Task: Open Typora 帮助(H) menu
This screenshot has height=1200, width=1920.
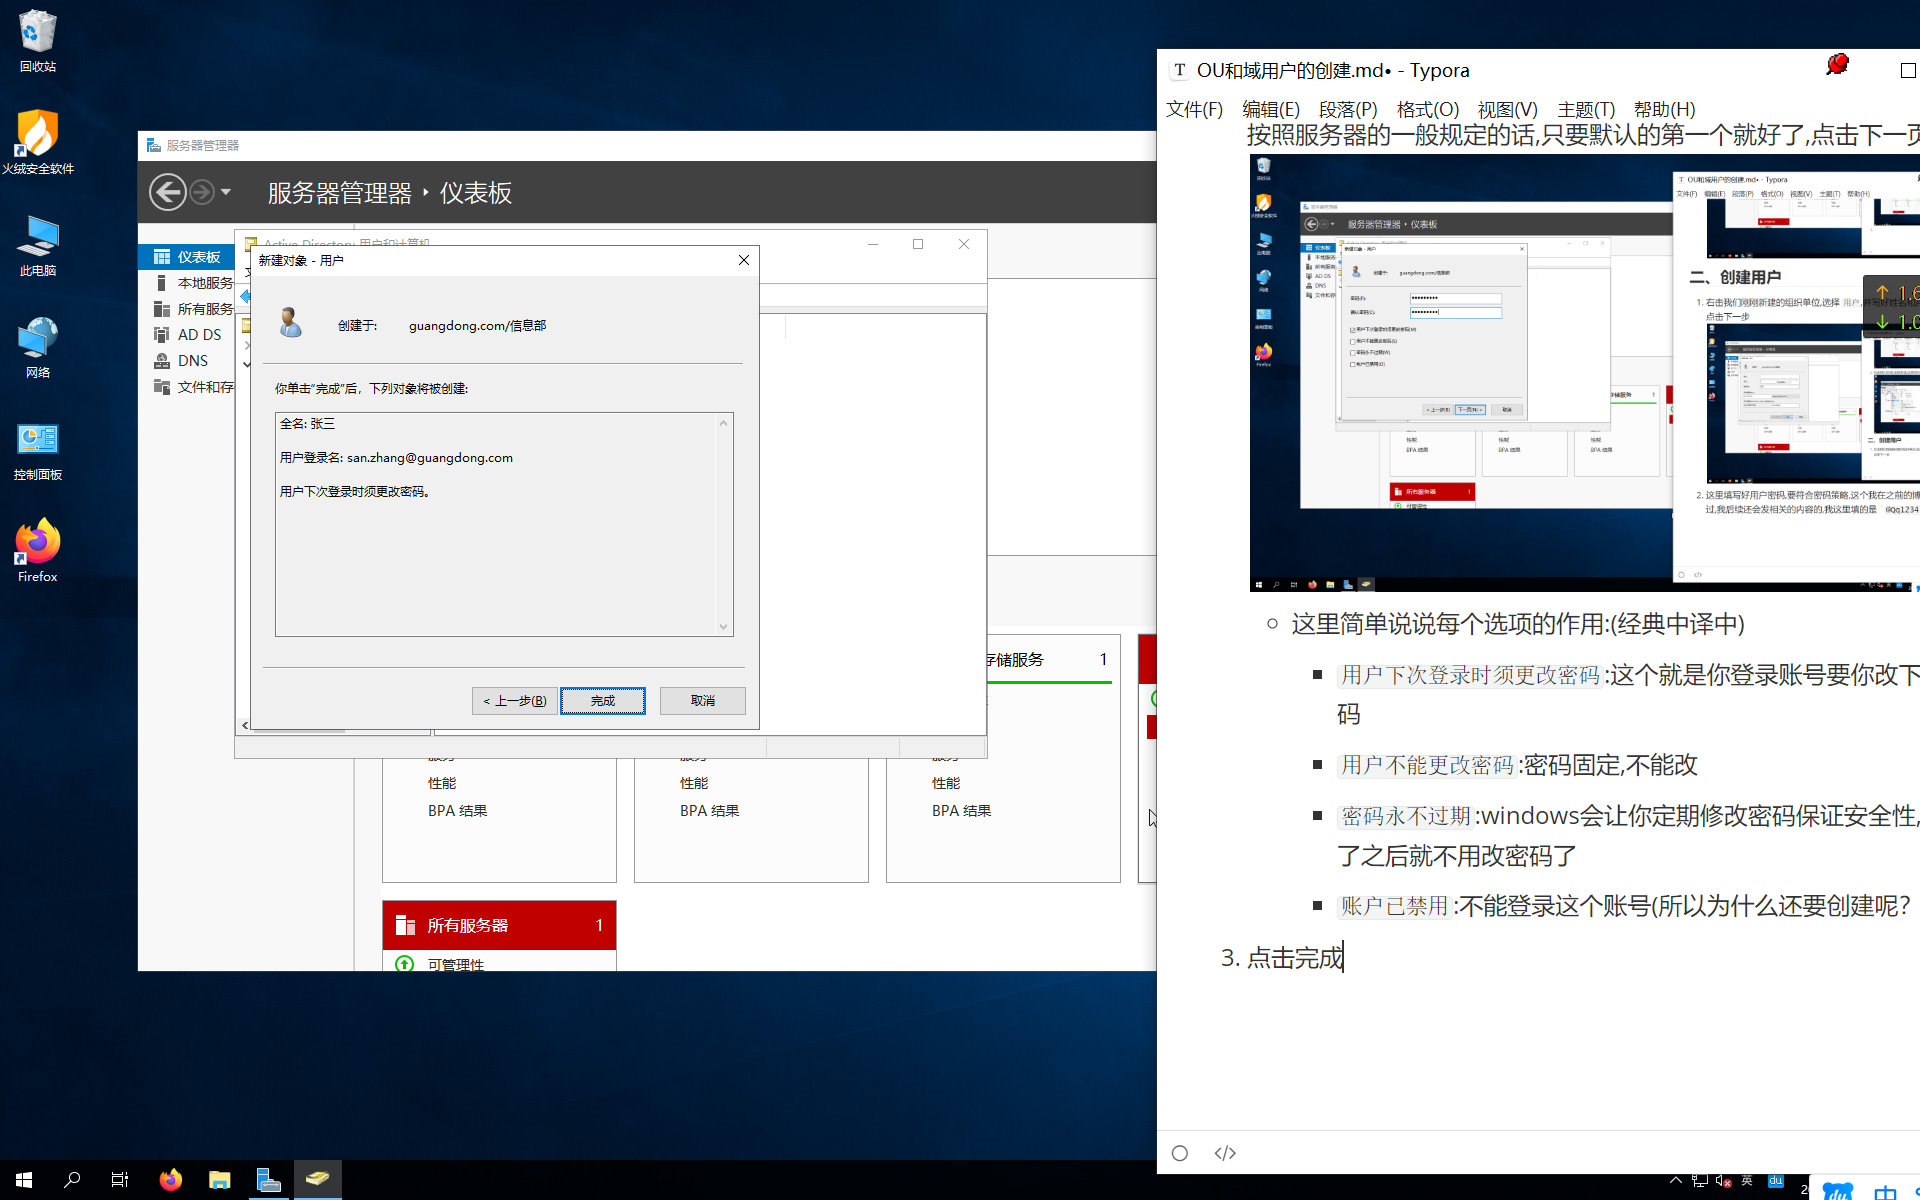Action: pos(1665,109)
